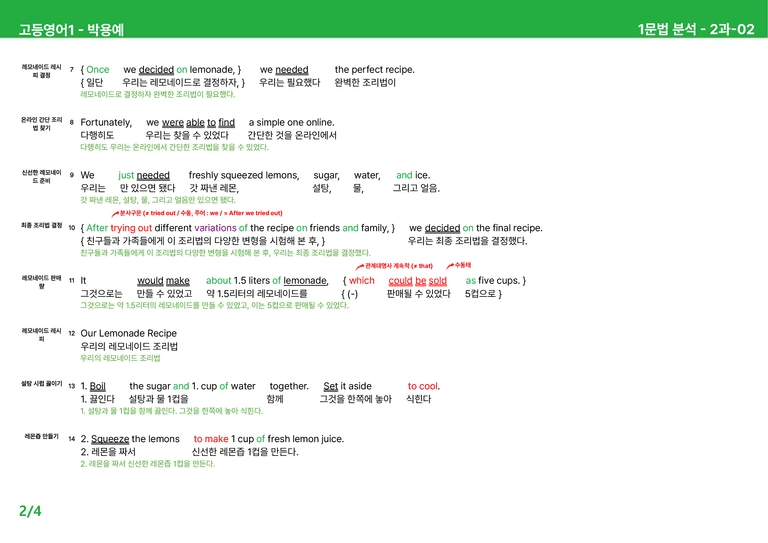768x543 pixels.
Task: Click the sentence number 14
Action: (x=72, y=439)
